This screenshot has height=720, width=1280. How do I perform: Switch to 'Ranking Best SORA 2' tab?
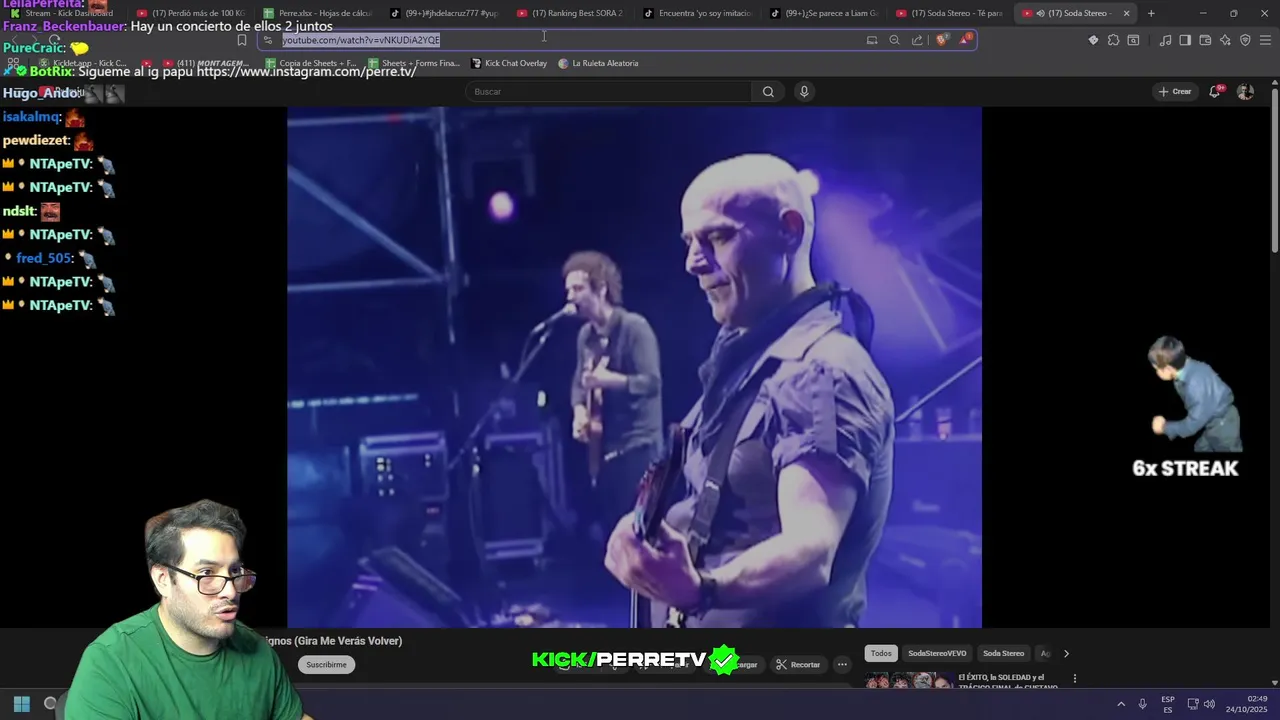pyautogui.click(x=572, y=13)
